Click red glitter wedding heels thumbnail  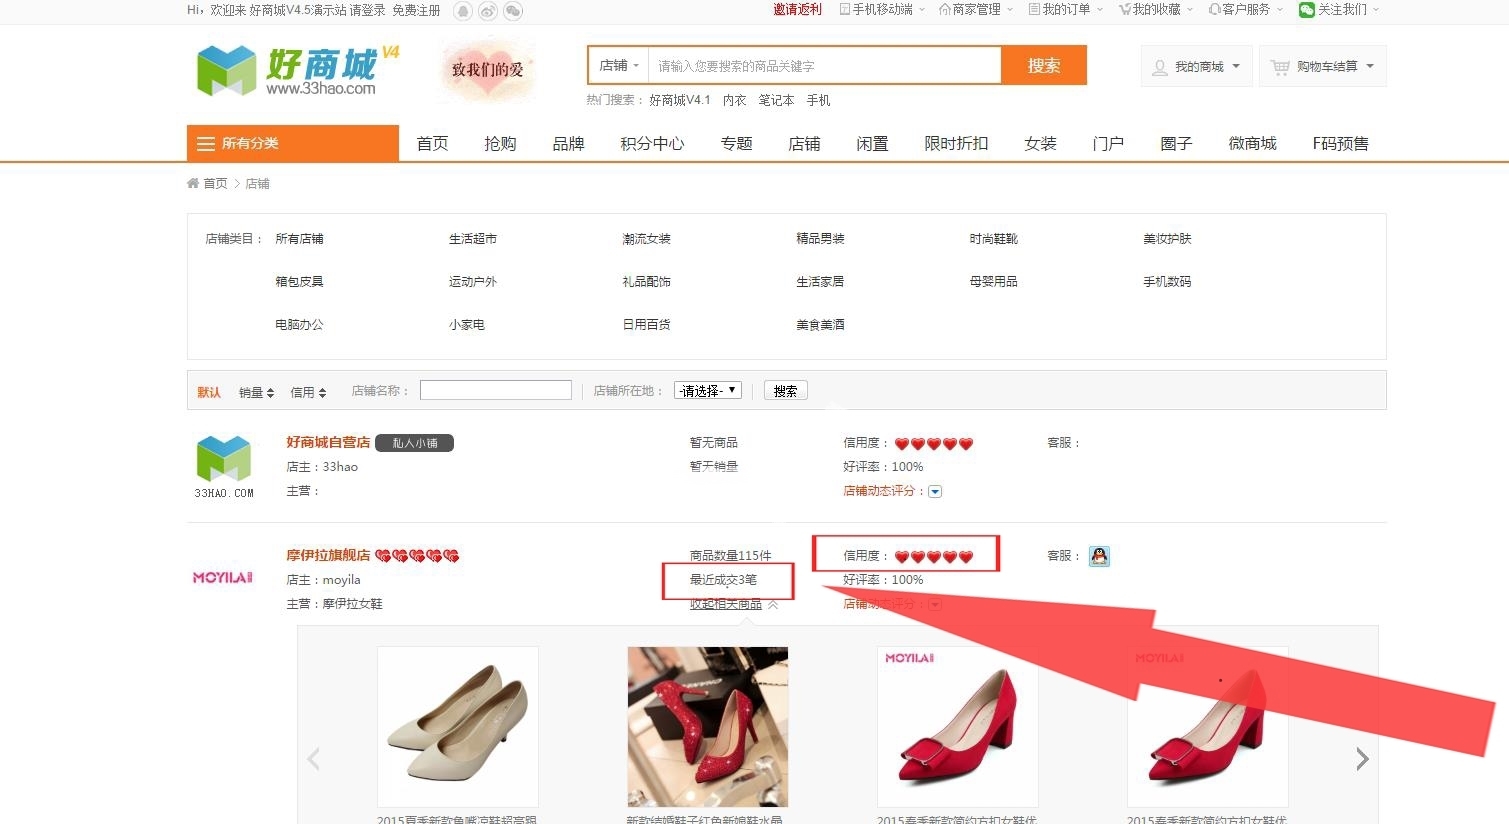coord(708,726)
